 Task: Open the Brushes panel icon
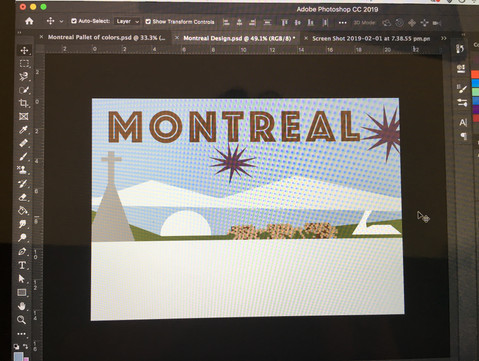462,88
